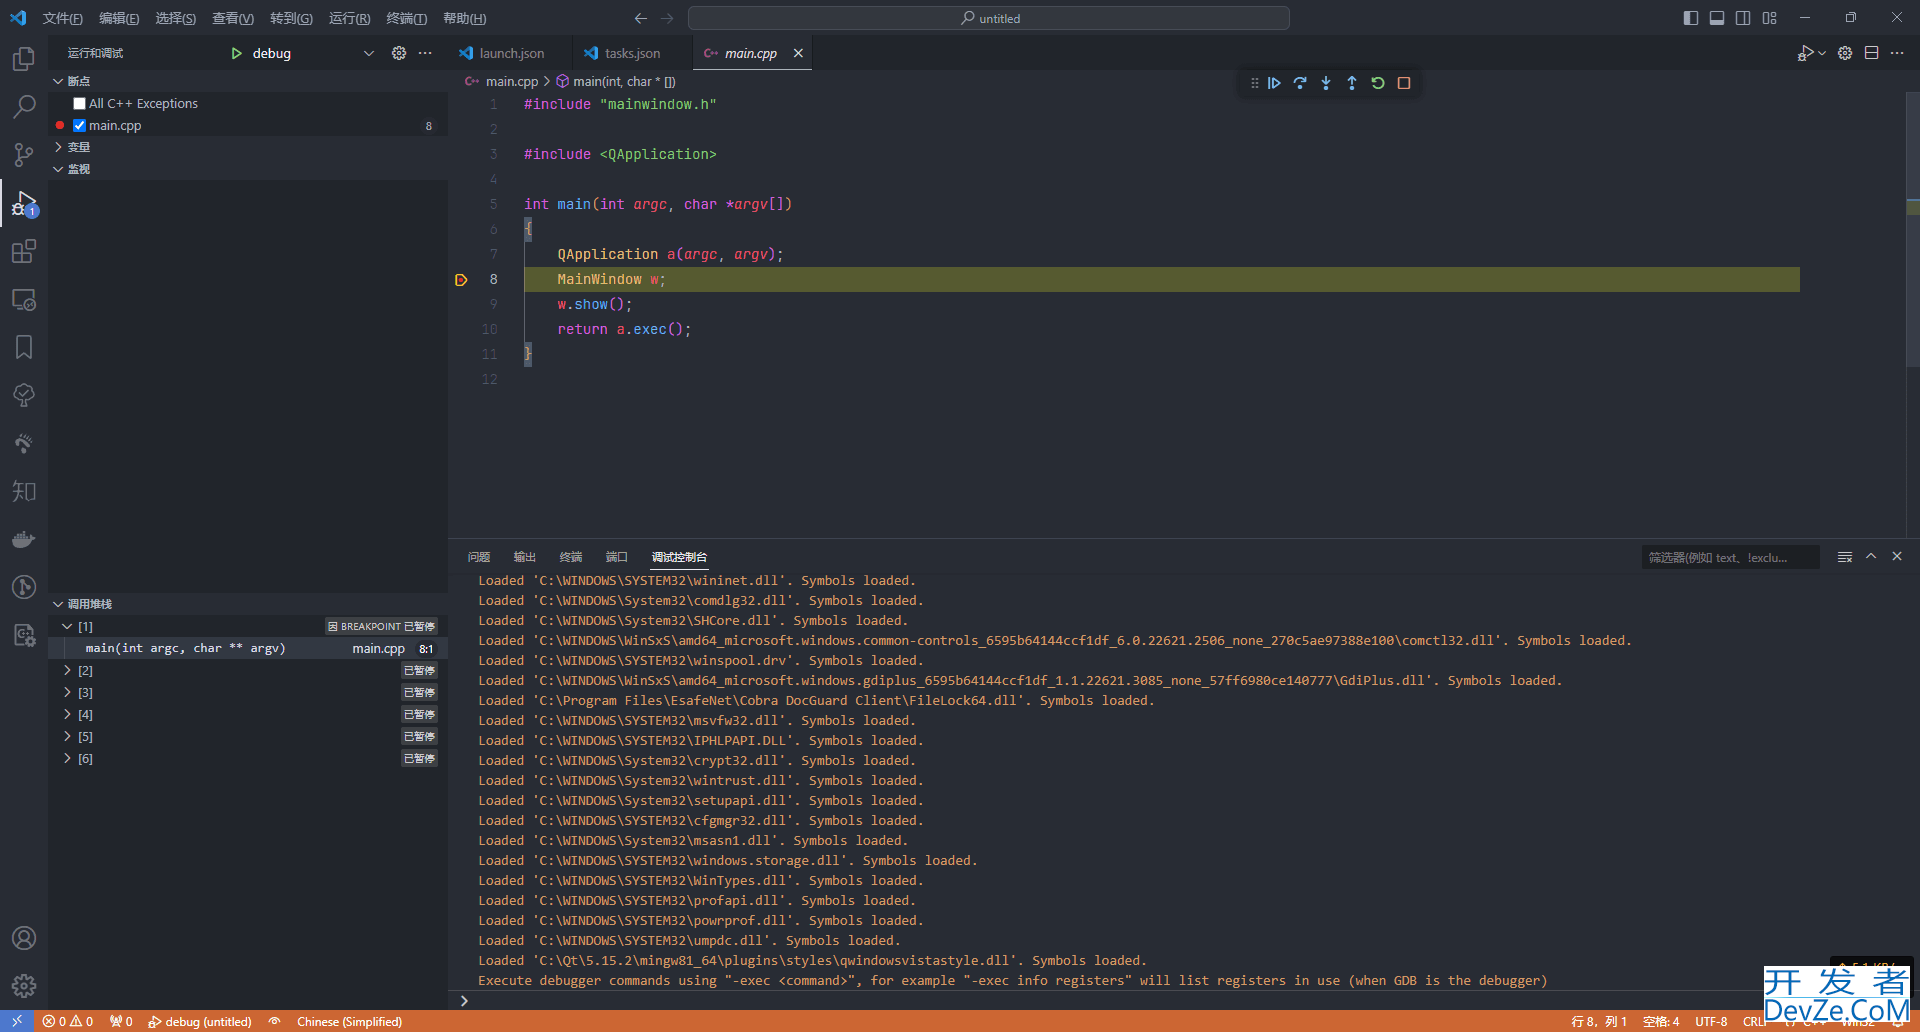Restart the debug session
The image size is (1920, 1032).
[x=1378, y=83]
